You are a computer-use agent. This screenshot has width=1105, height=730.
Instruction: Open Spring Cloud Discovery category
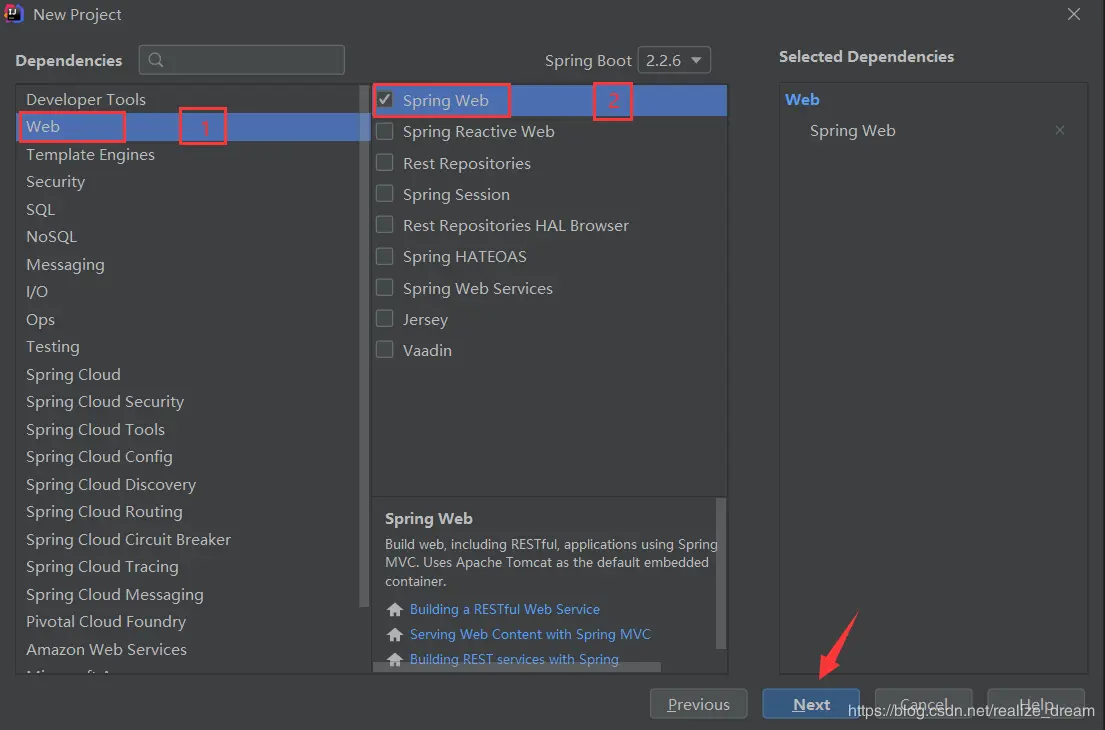click(188, 484)
